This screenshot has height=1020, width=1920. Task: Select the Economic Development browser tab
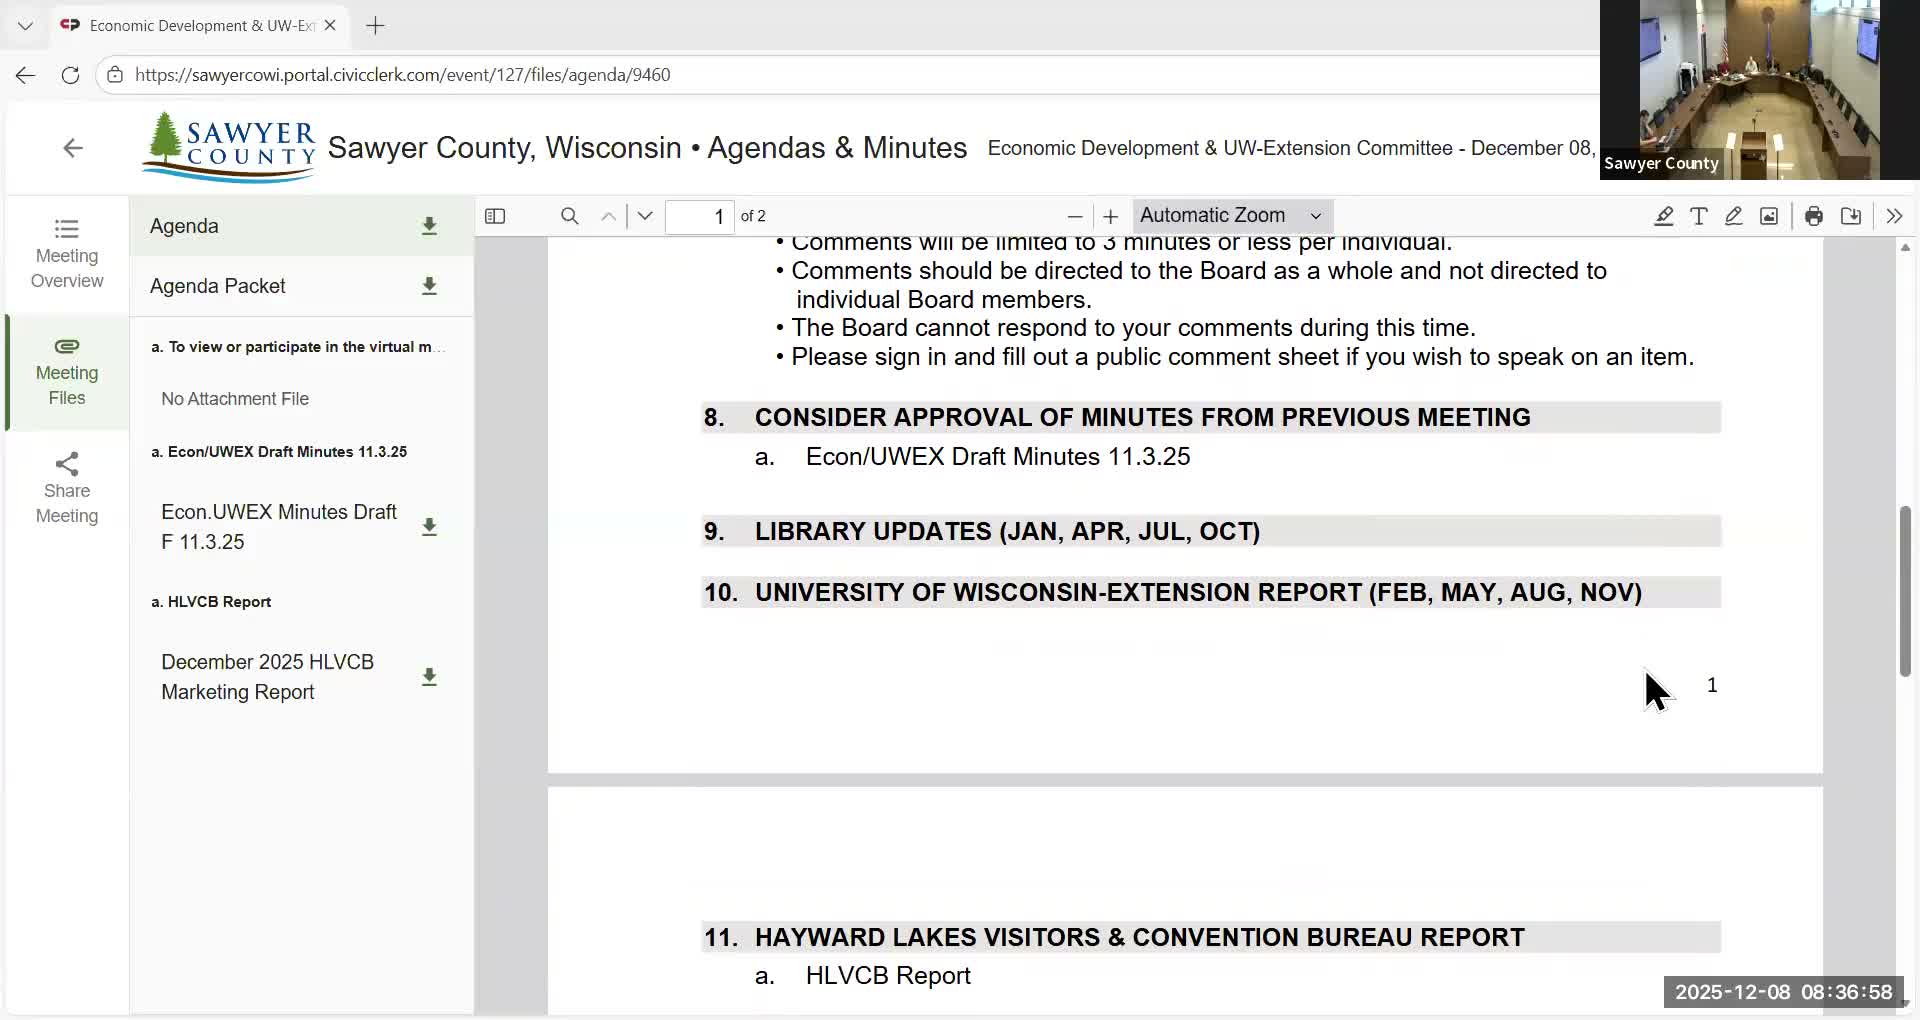pos(196,25)
